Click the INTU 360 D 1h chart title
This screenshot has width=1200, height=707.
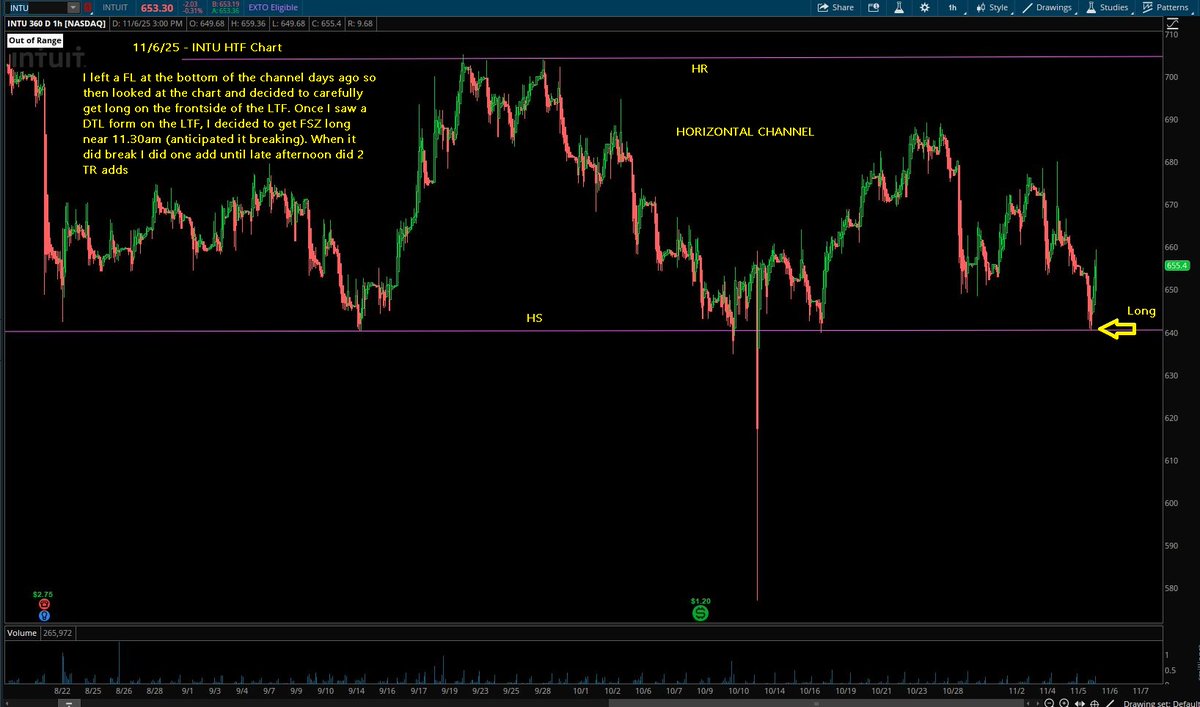56,23
